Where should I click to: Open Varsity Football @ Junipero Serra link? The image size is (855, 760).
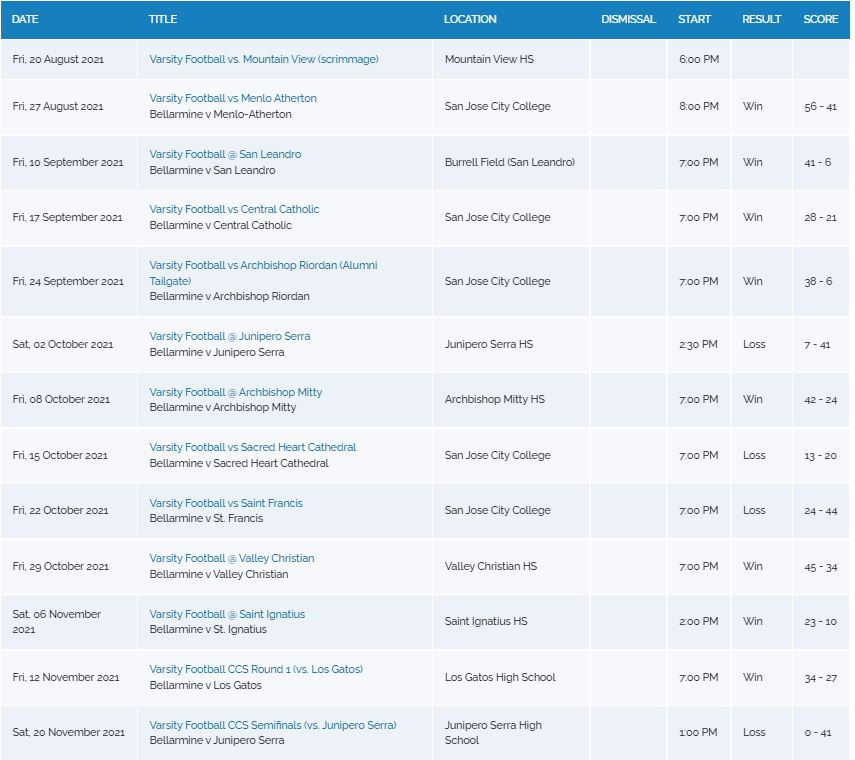(x=230, y=336)
